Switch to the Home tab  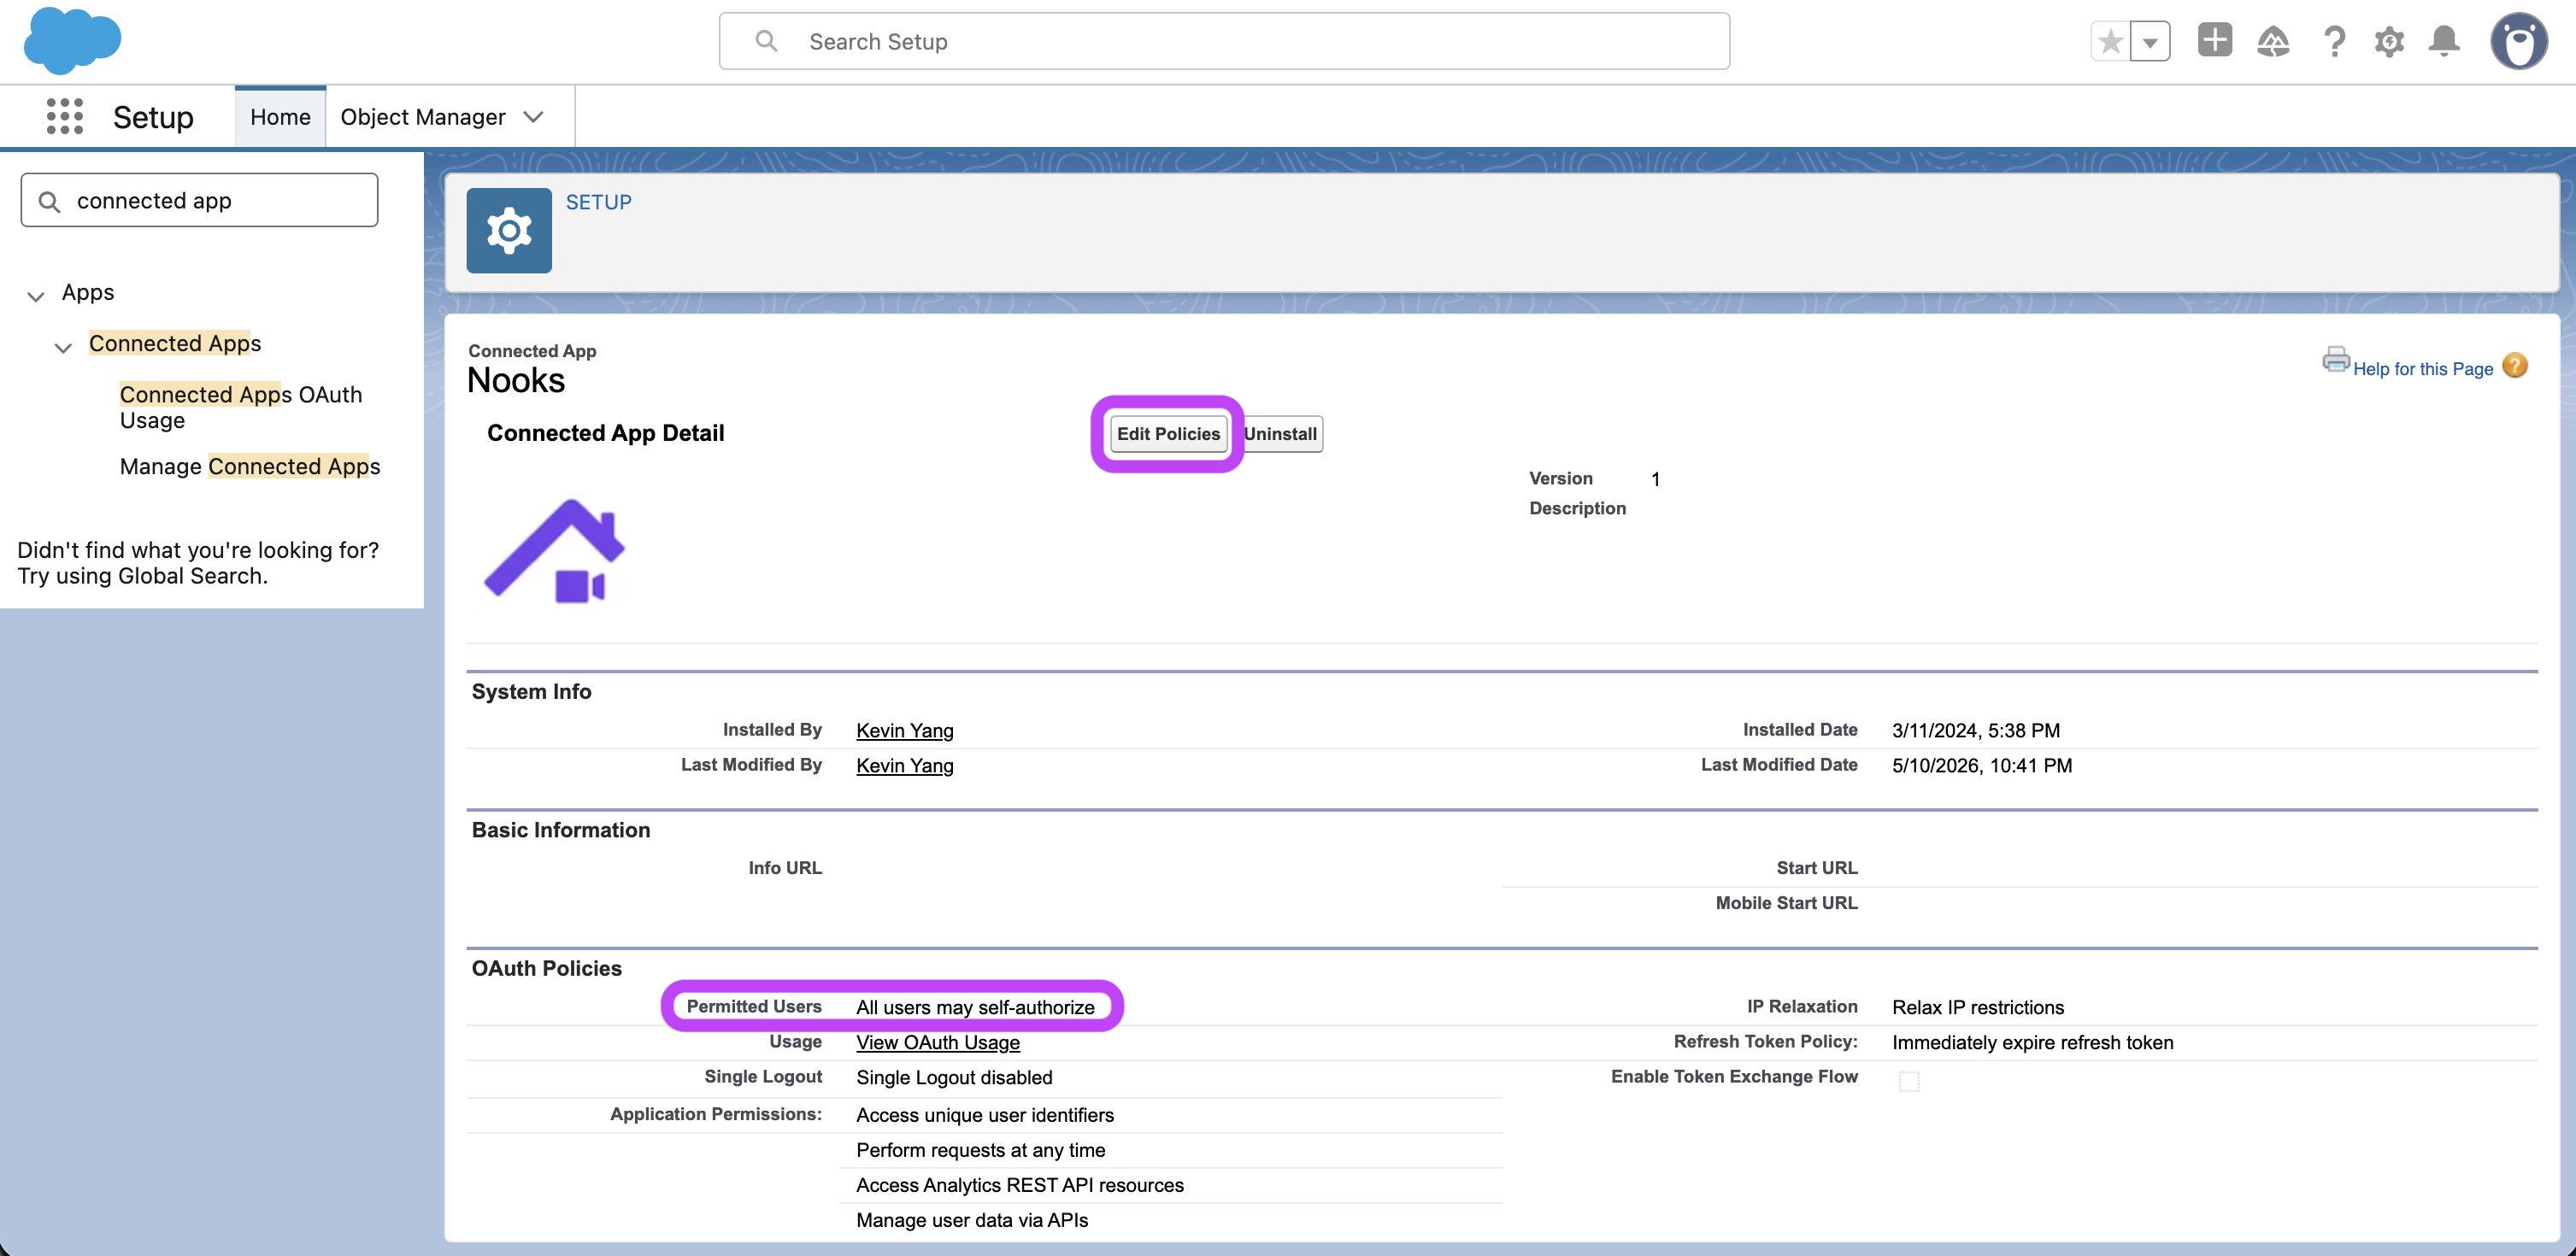(x=280, y=117)
